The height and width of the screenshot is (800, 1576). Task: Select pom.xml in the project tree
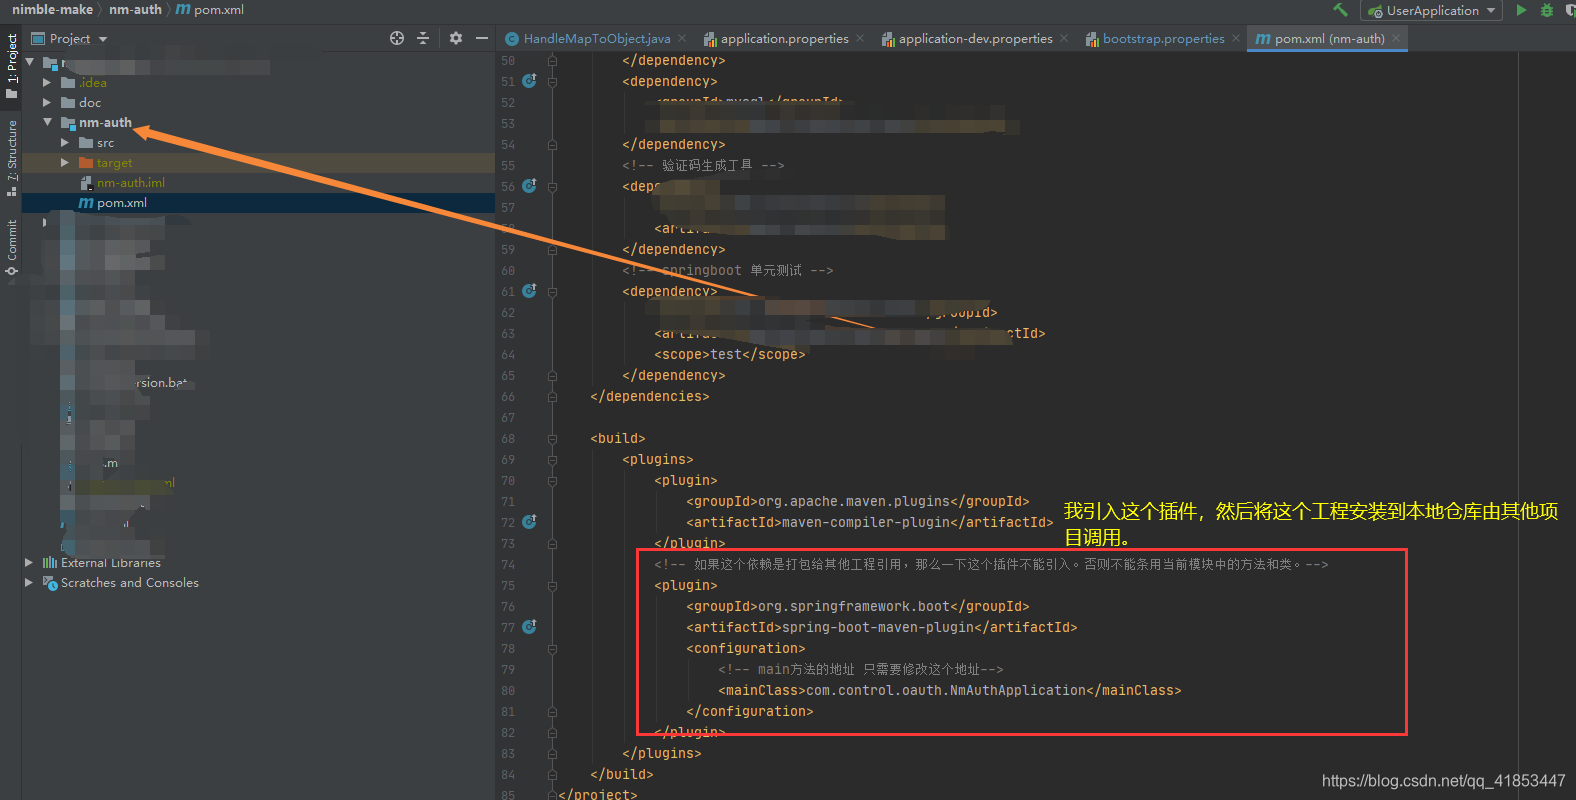pyautogui.click(x=122, y=203)
